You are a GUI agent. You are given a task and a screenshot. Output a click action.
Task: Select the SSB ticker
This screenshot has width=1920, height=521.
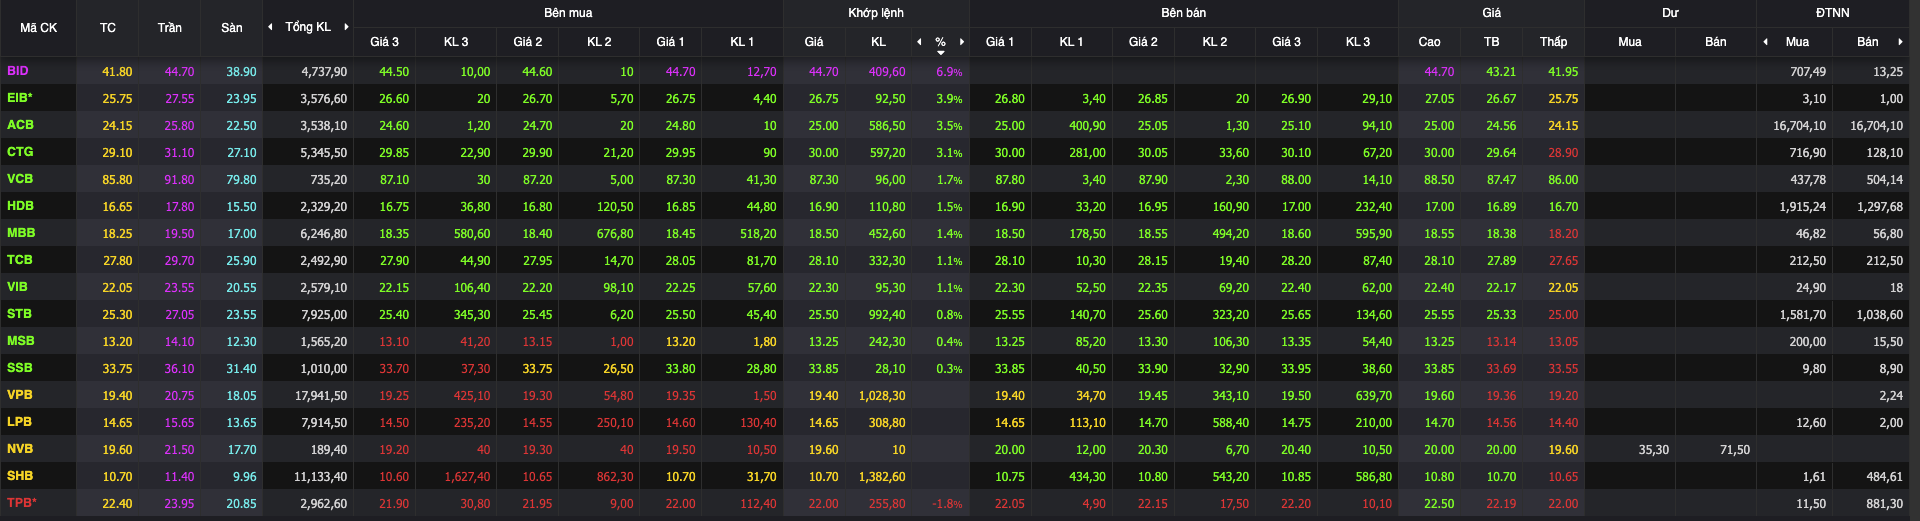(20, 368)
